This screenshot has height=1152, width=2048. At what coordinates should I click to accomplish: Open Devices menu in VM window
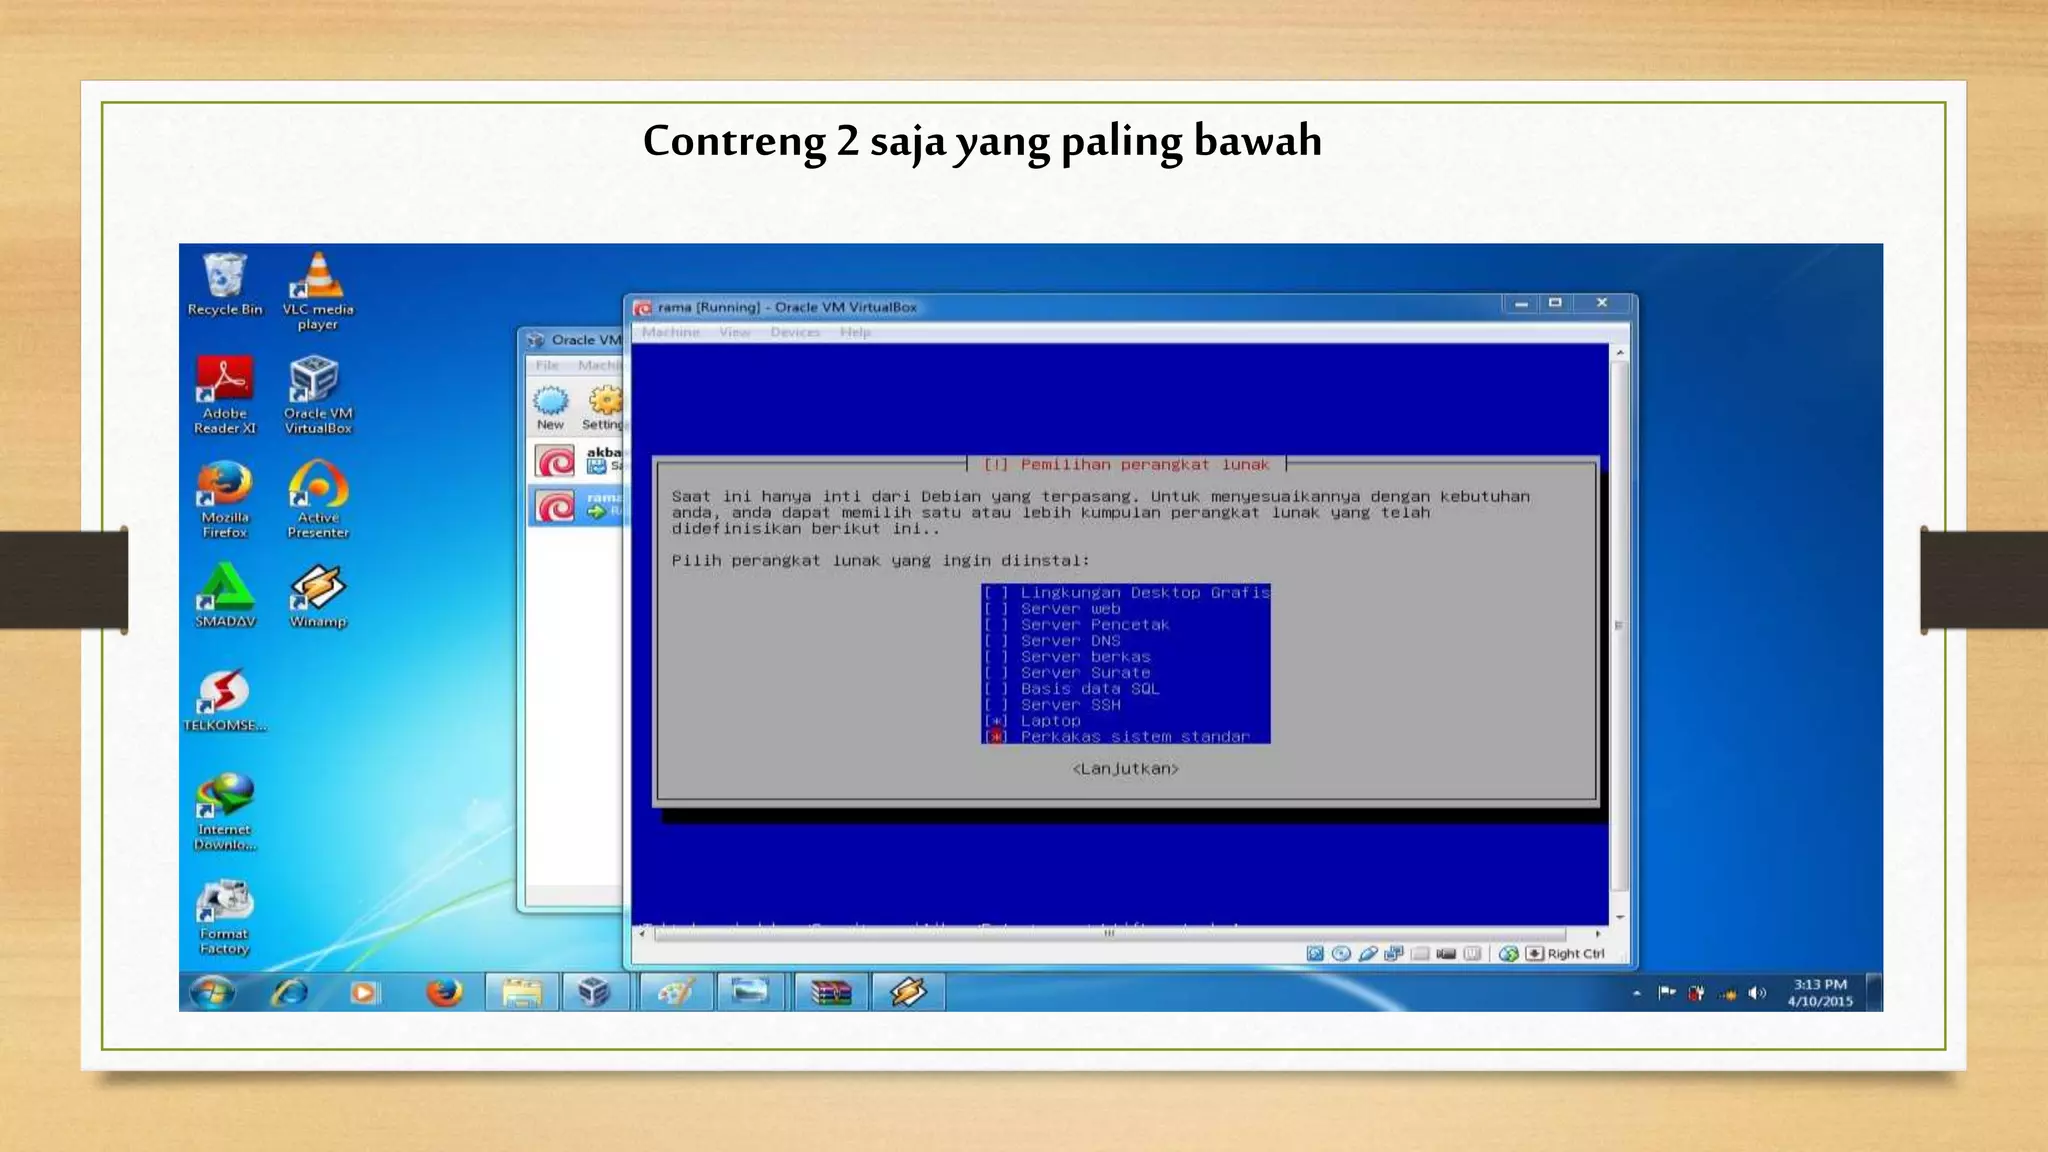[x=795, y=332]
